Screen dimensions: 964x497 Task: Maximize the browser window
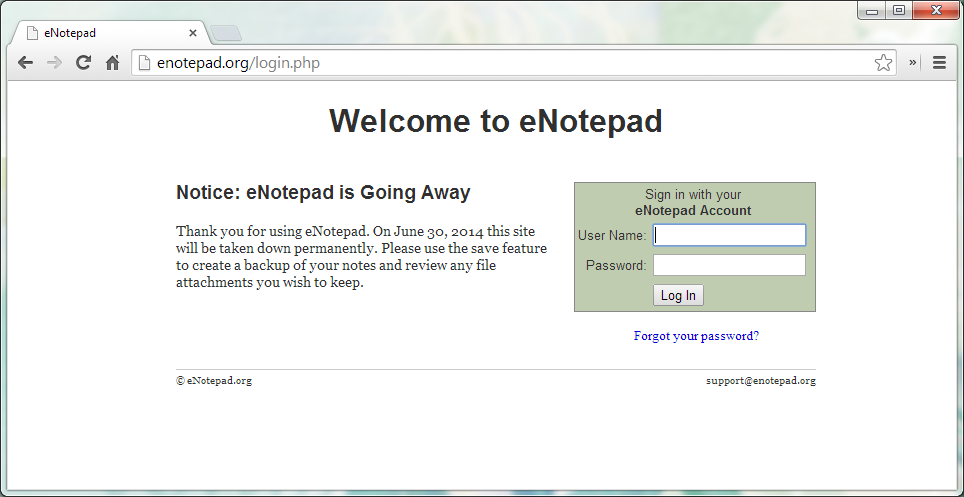[899, 10]
